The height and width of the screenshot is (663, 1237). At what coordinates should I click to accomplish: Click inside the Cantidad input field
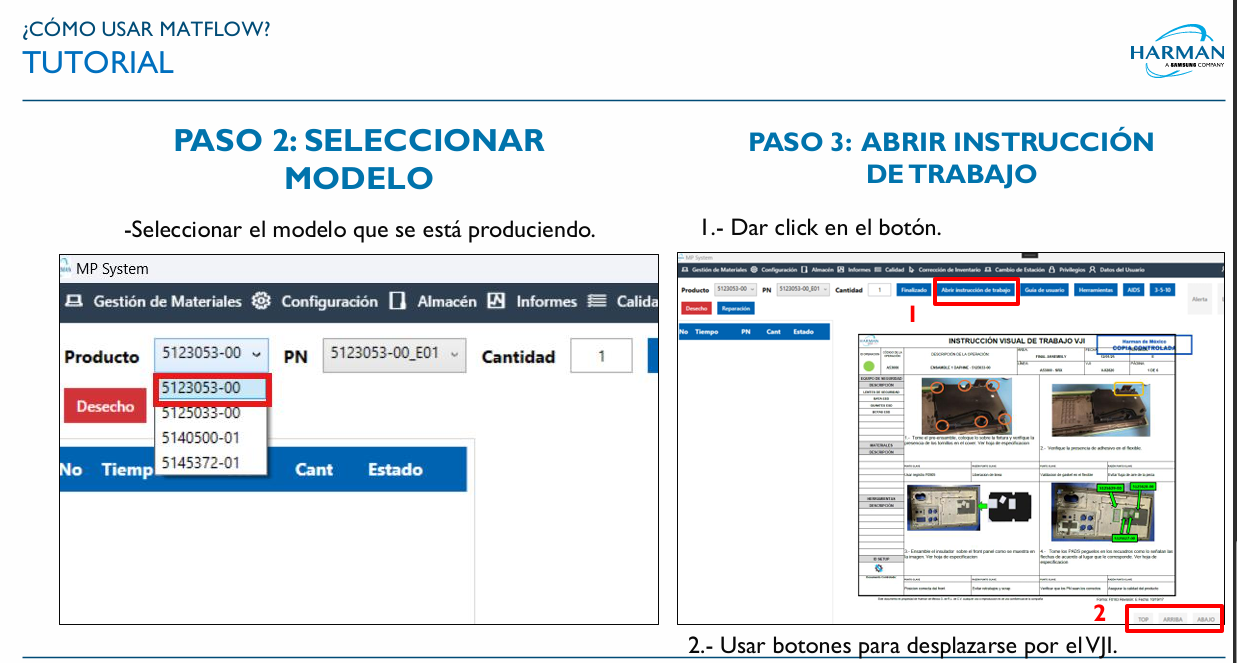(601, 355)
